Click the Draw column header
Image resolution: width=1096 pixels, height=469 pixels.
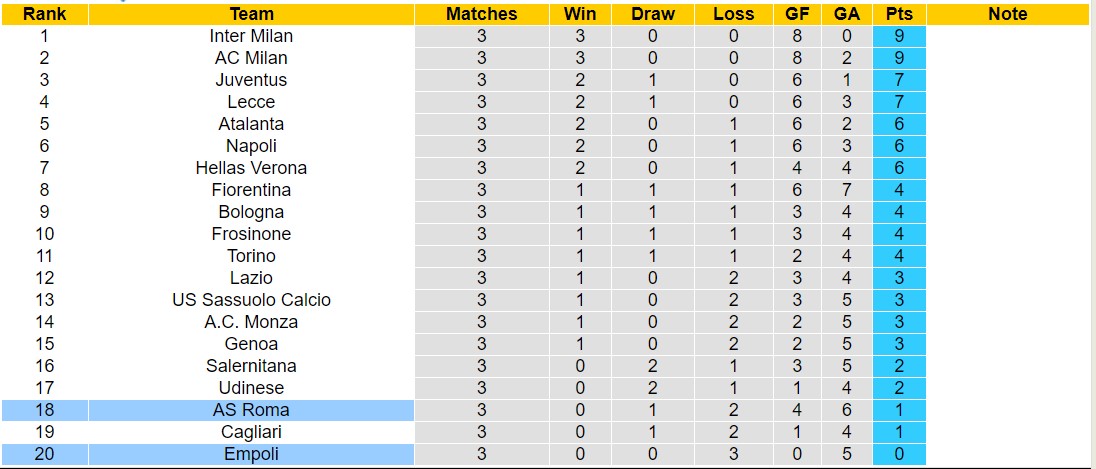(653, 14)
